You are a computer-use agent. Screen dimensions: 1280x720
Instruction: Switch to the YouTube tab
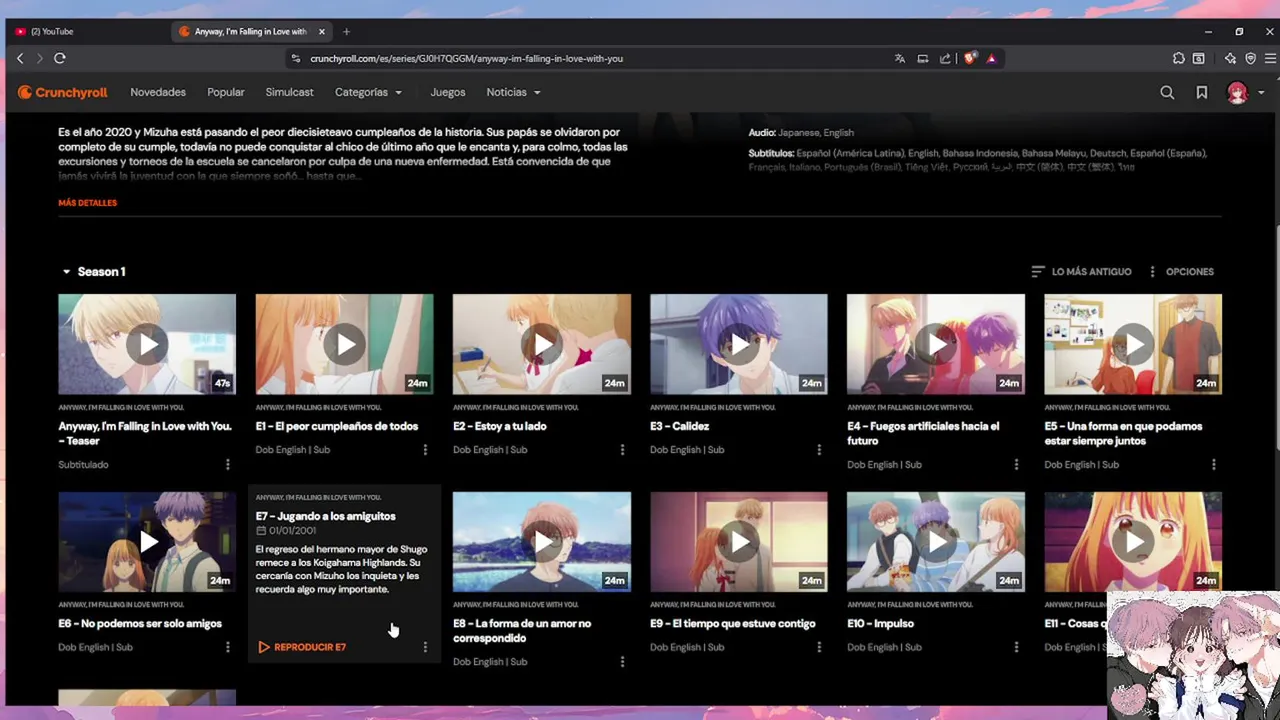(x=88, y=31)
